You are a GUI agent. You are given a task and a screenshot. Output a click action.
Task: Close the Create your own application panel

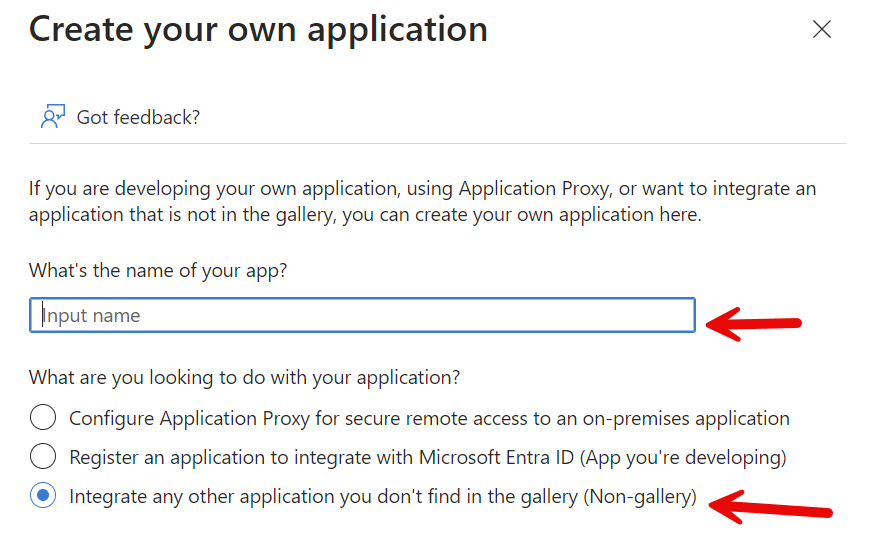pos(822,29)
